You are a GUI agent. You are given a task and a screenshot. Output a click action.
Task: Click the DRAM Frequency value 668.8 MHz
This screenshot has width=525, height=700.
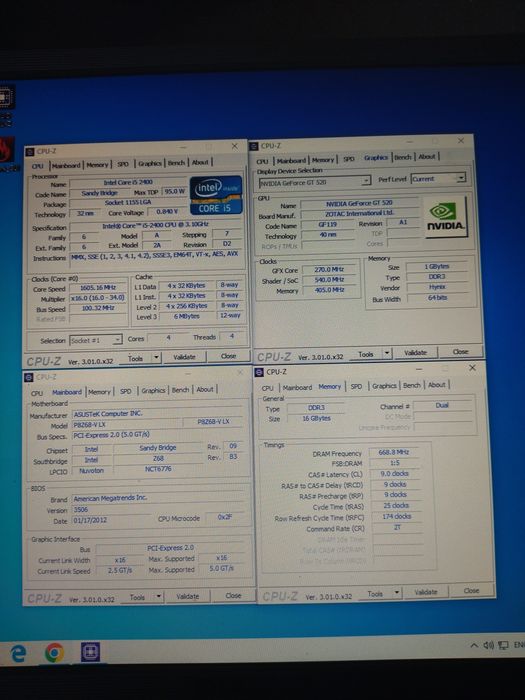[393, 452]
